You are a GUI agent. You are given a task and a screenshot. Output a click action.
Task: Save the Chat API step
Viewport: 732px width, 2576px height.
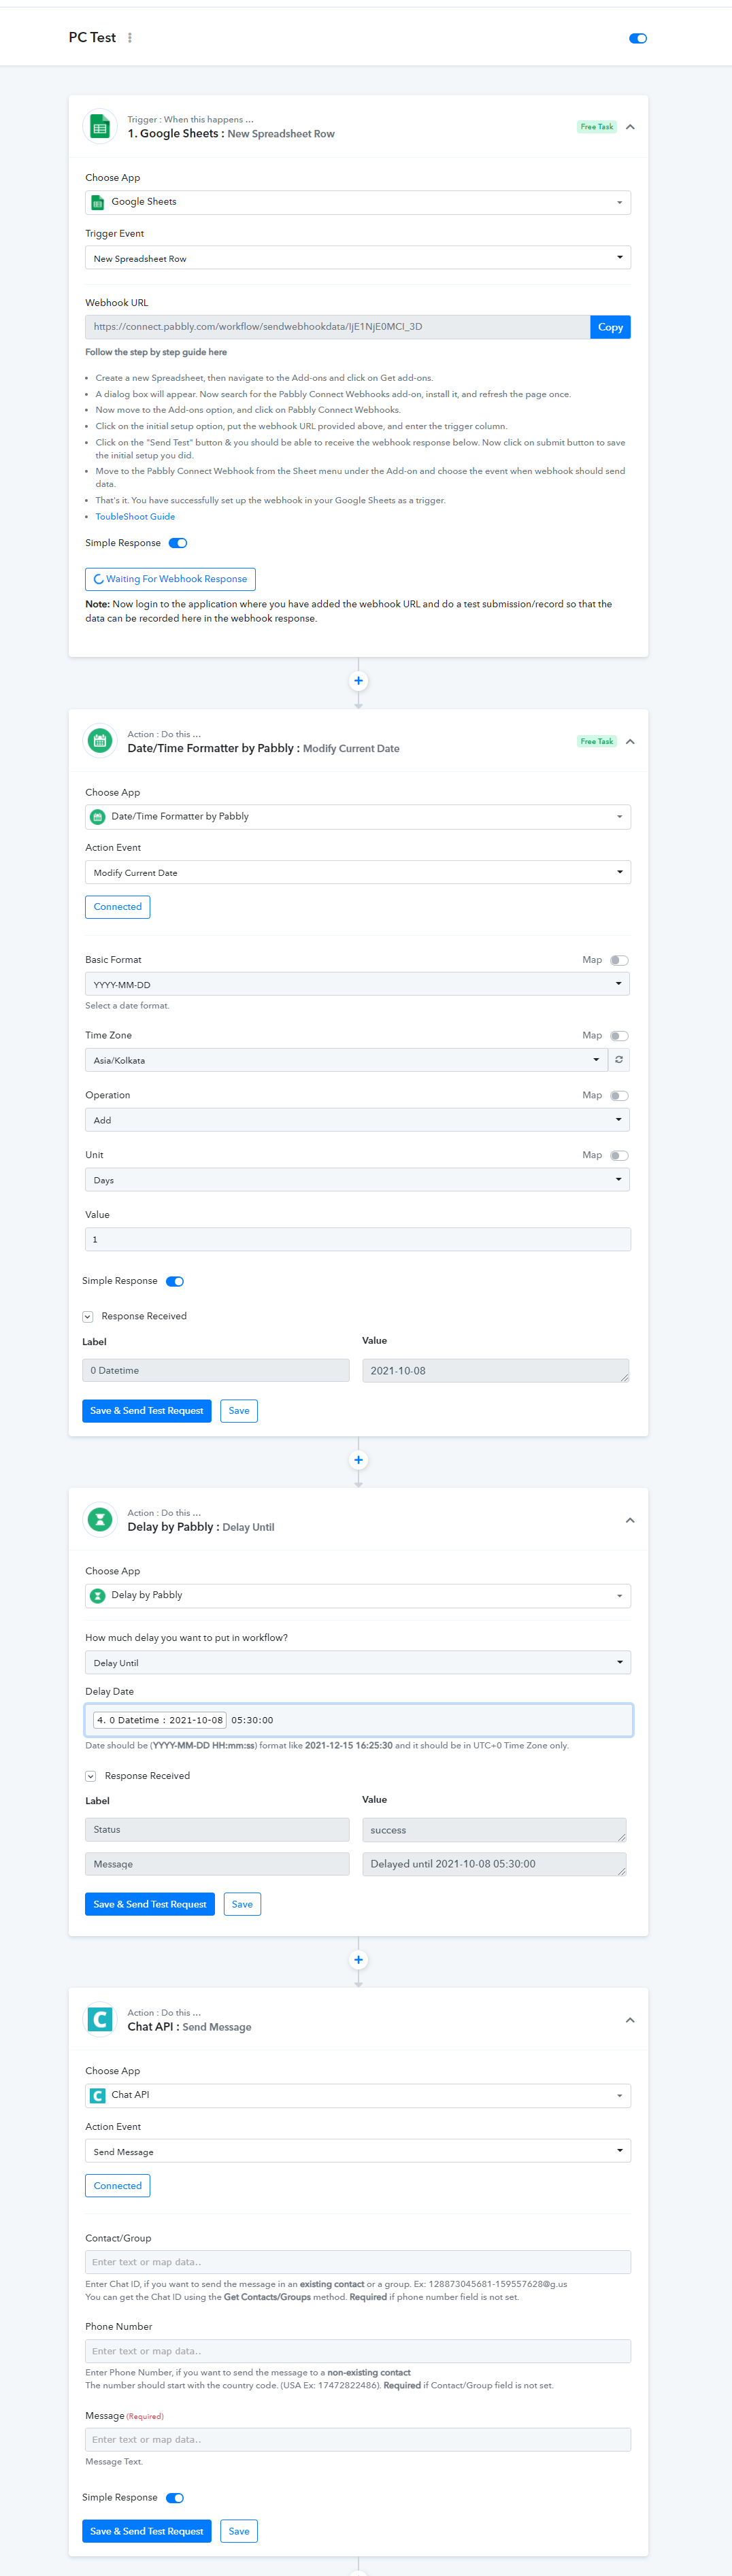239,2532
